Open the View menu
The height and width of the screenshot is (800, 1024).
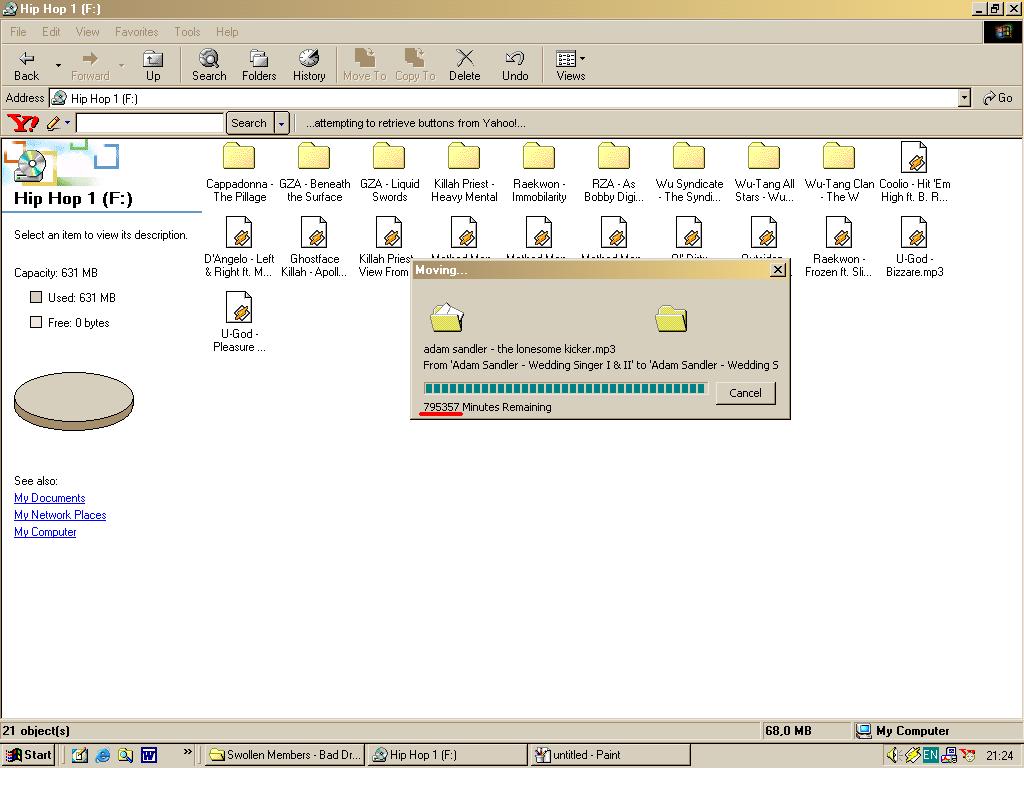click(x=88, y=31)
